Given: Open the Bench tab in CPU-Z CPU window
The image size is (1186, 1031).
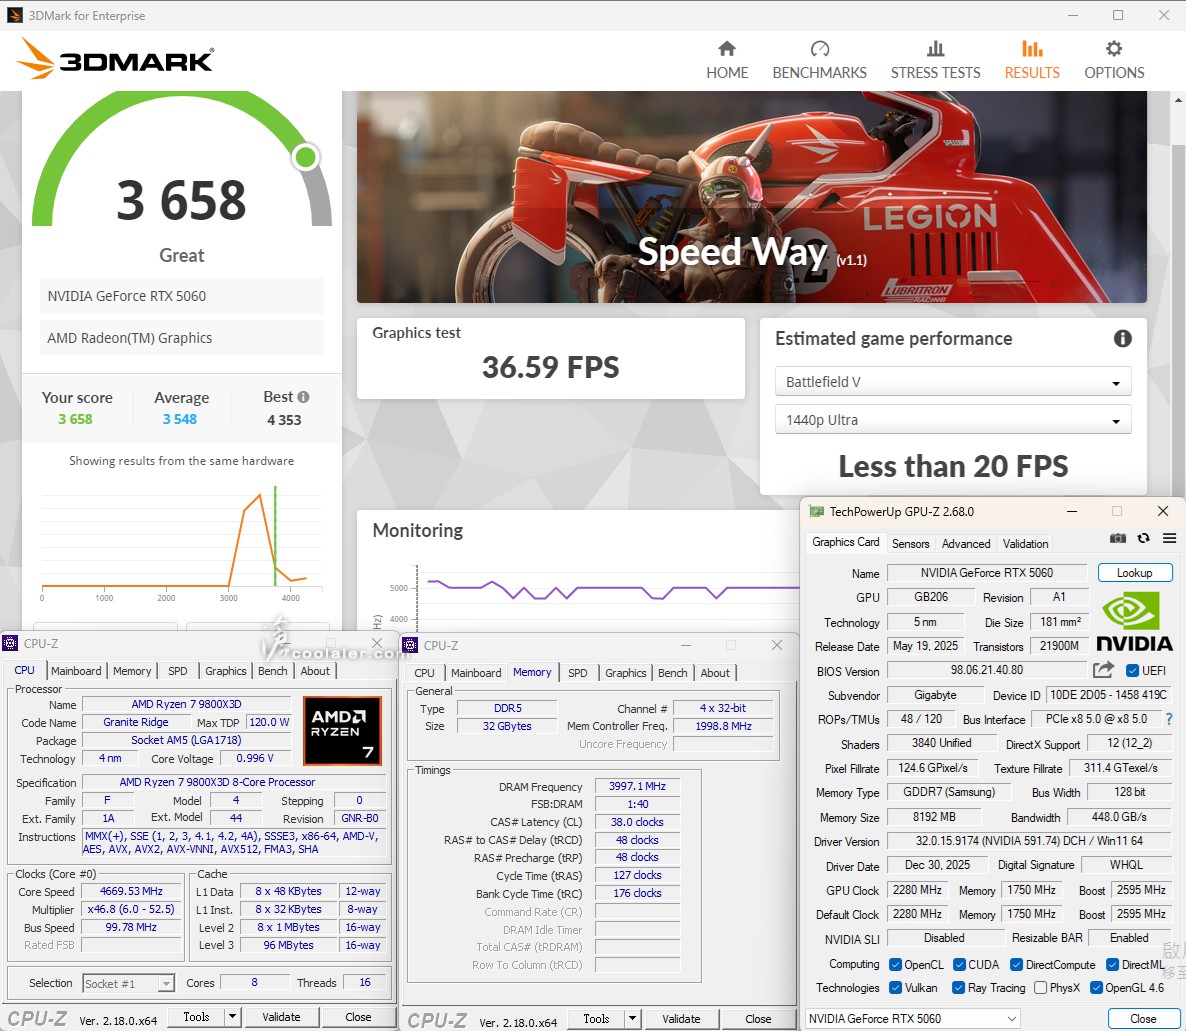Looking at the screenshot, I should pos(272,671).
